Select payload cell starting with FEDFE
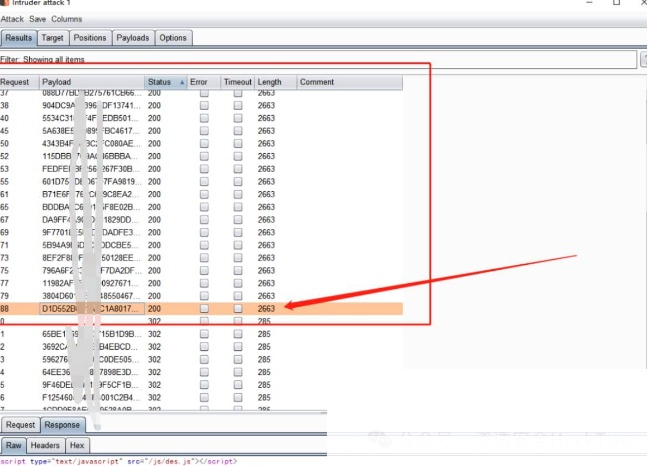Viewport: 654px width, 466px height. click(92, 169)
